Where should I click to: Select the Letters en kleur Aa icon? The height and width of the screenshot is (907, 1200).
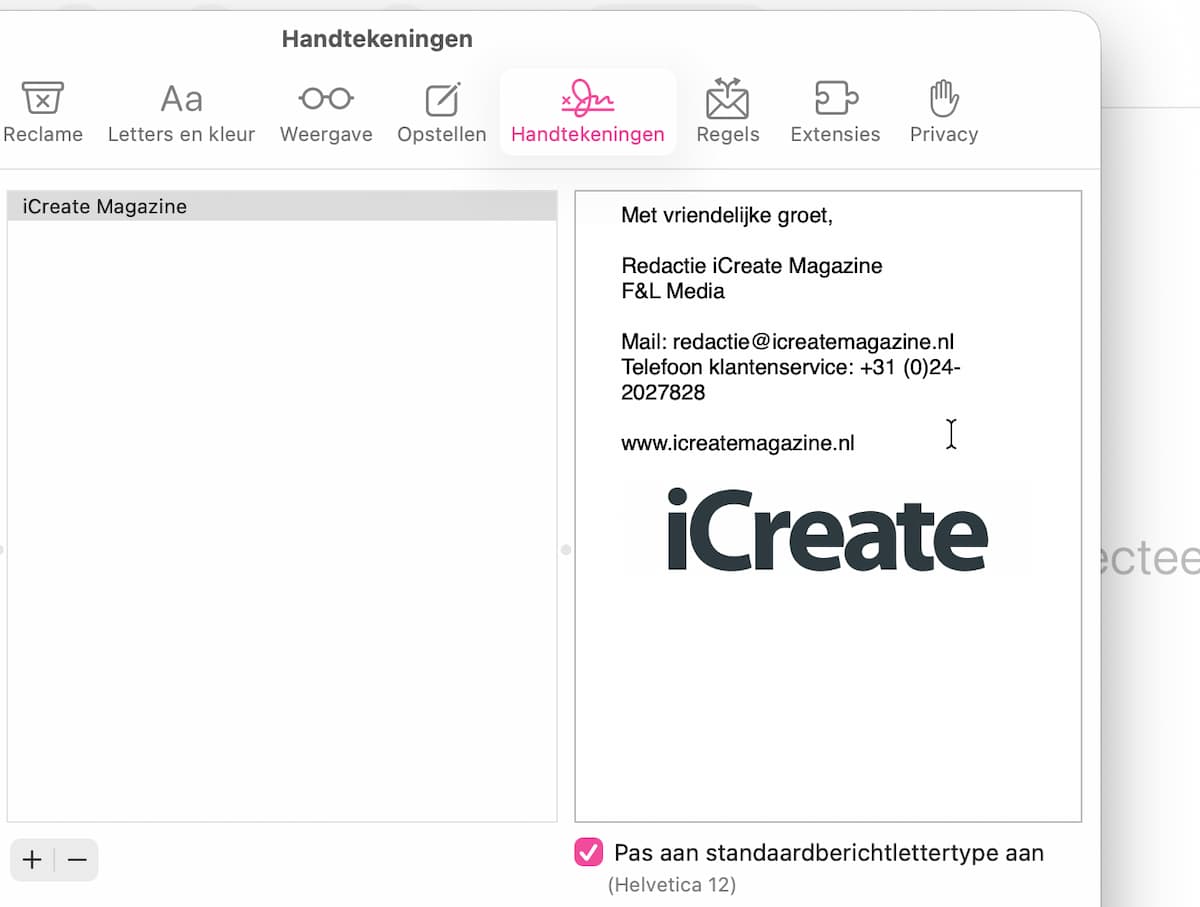(x=181, y=99)
